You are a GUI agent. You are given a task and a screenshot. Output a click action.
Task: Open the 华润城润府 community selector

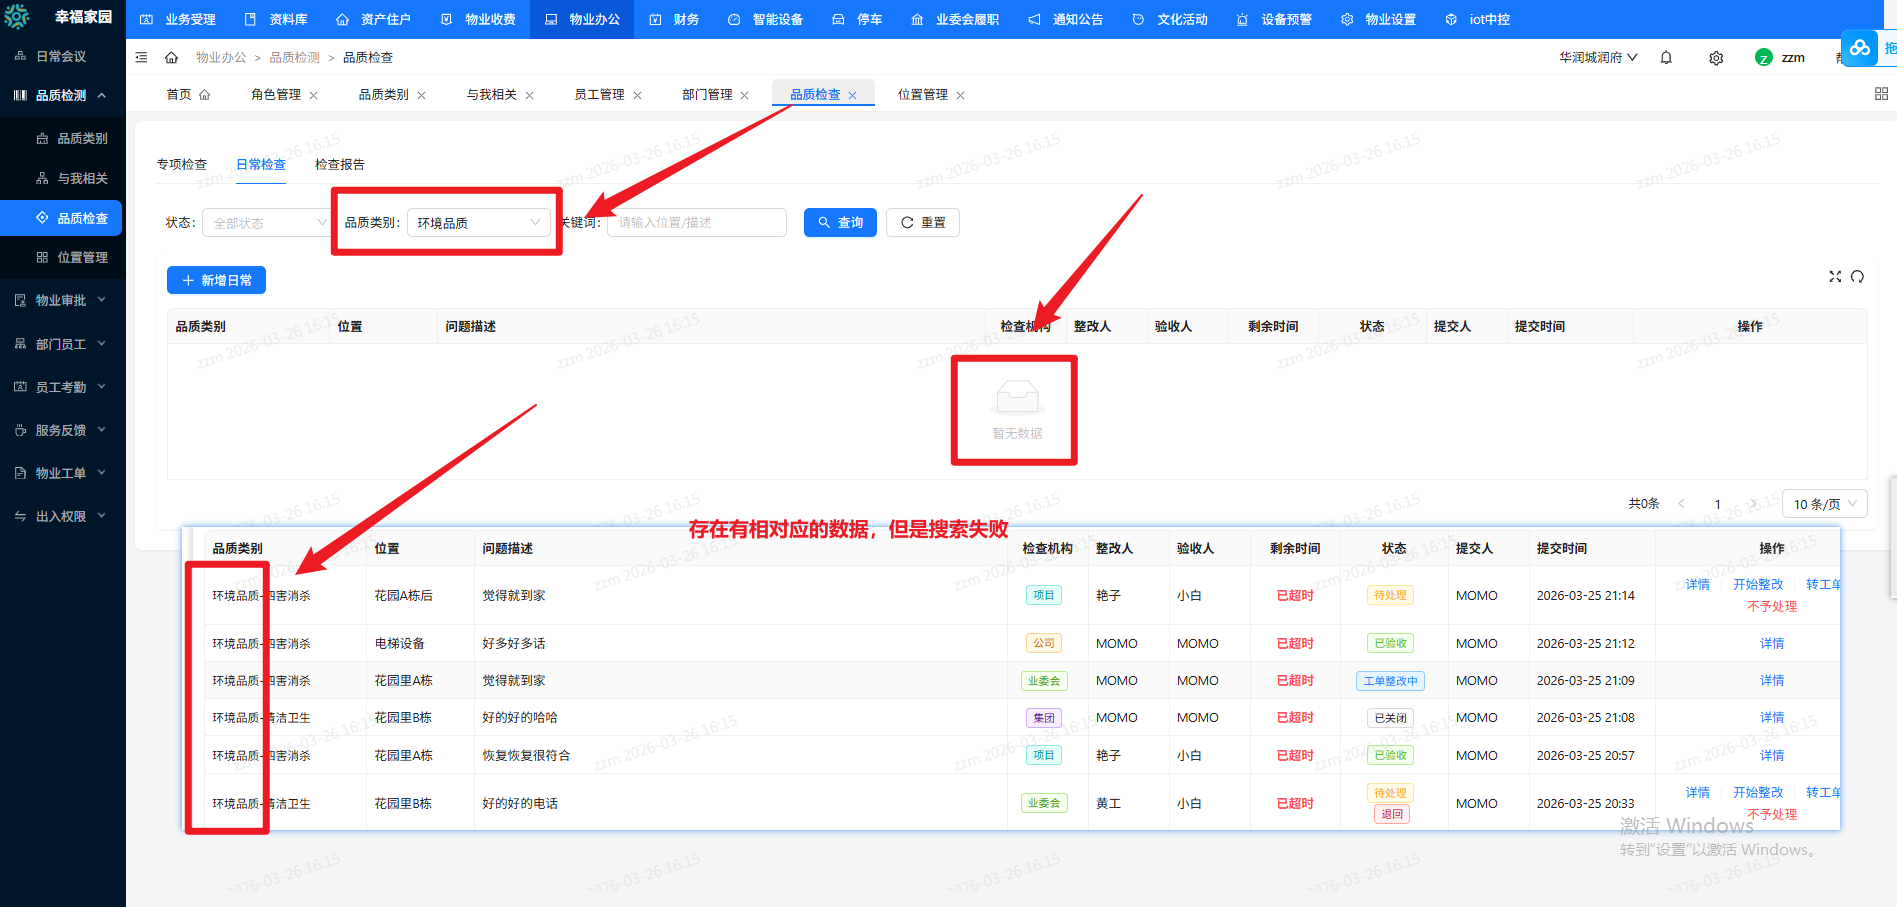pyautogui.click(x=1597, y=58)
